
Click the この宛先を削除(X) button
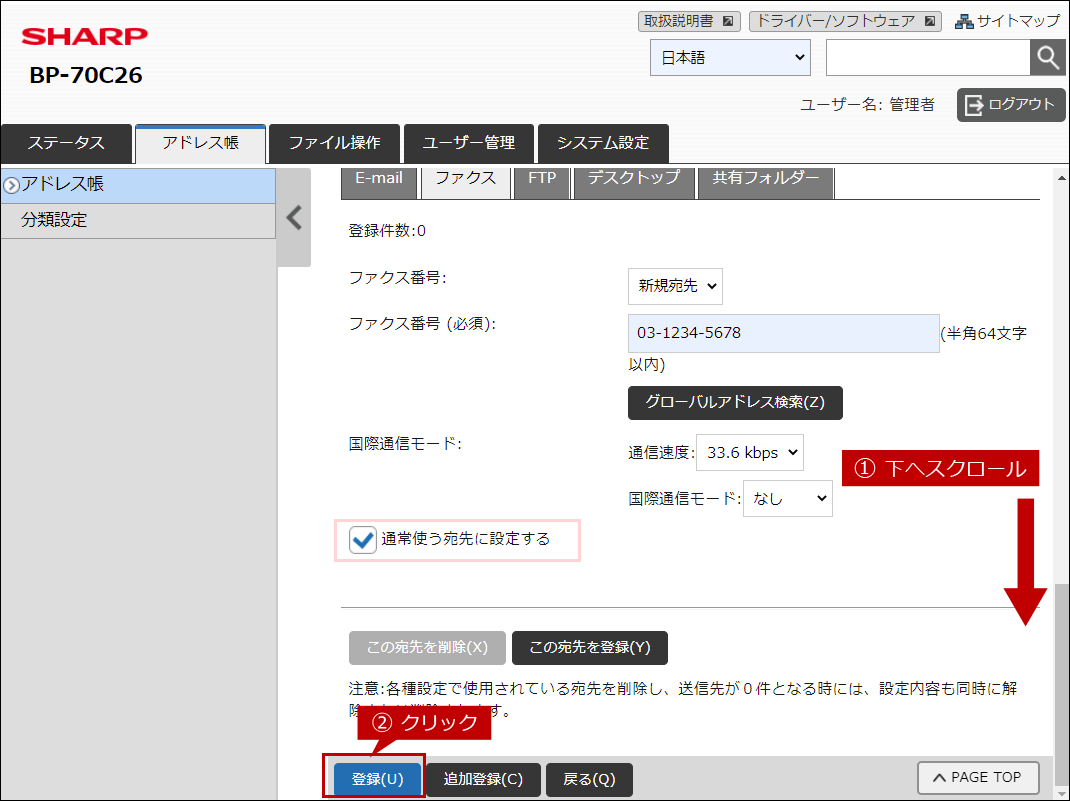427,647
